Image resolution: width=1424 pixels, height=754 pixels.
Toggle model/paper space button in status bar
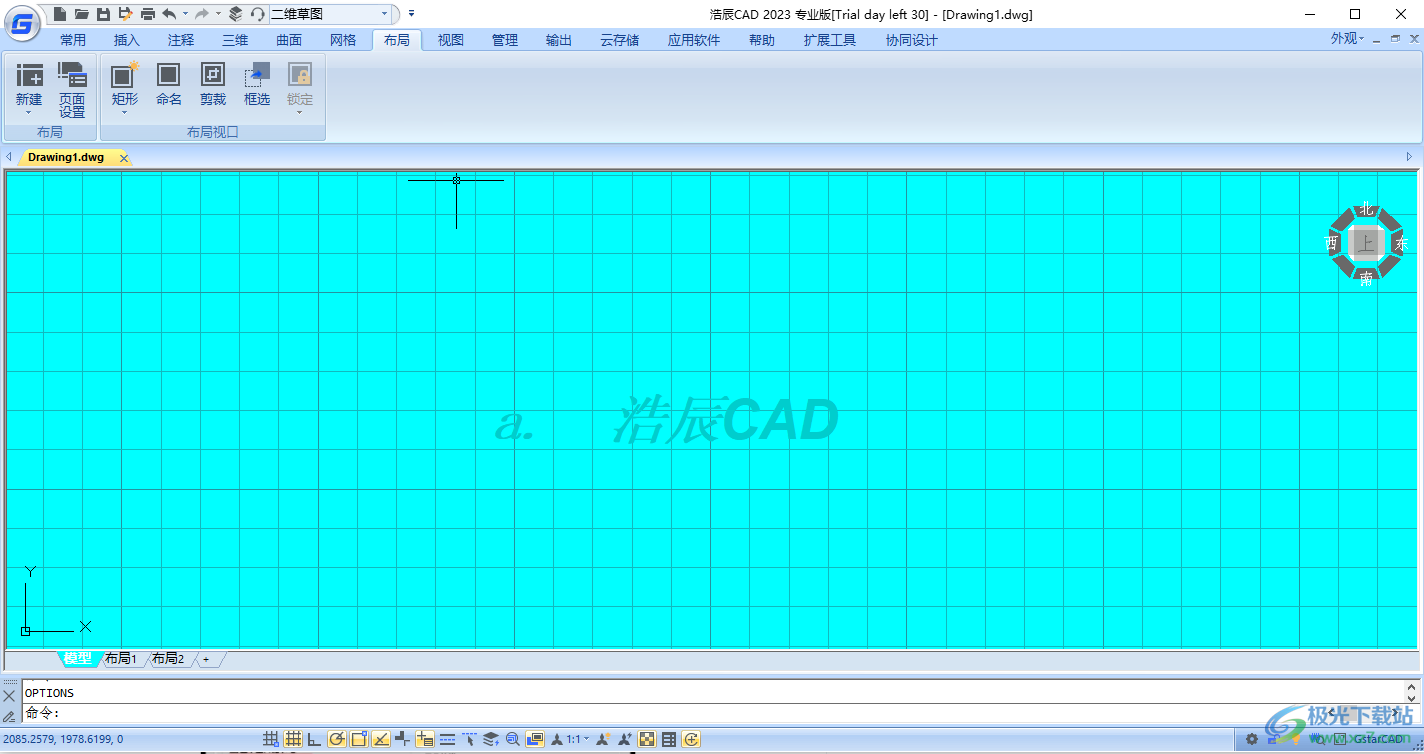point(535,740)
